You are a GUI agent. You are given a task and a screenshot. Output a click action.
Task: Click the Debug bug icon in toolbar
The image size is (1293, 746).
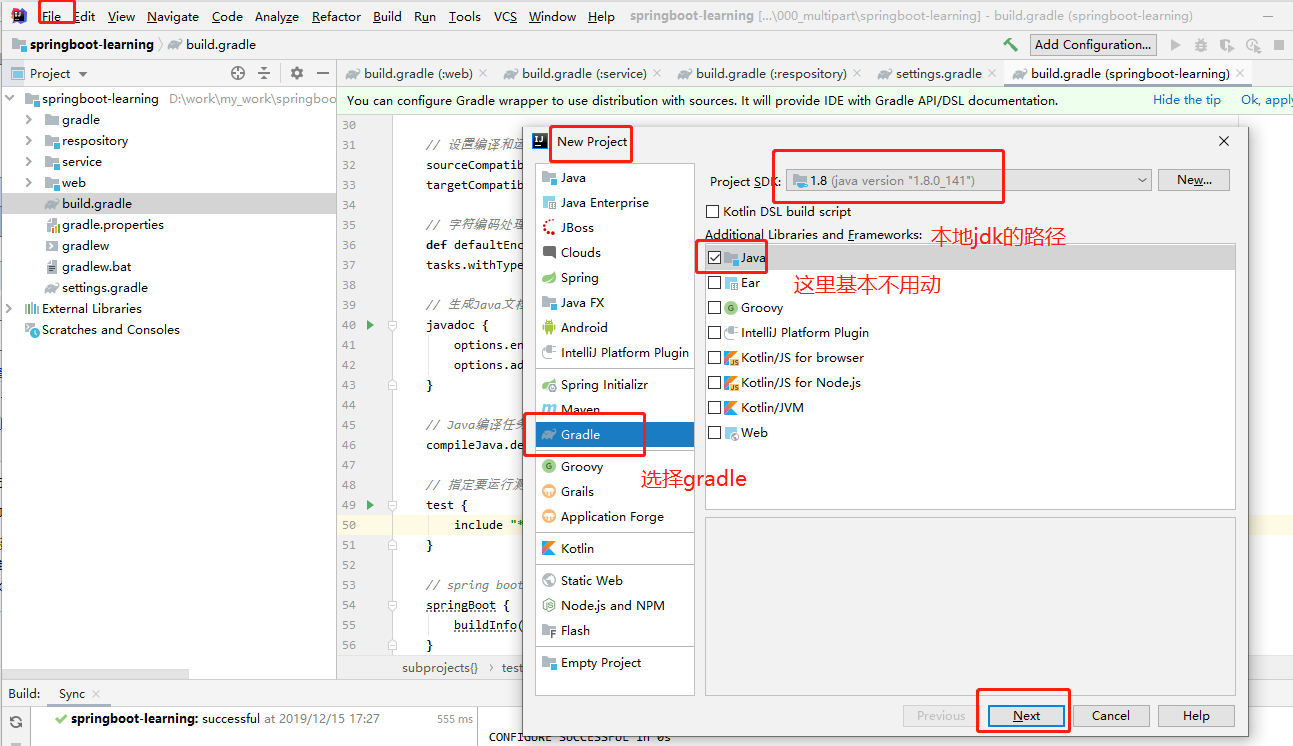(1201, 45)
